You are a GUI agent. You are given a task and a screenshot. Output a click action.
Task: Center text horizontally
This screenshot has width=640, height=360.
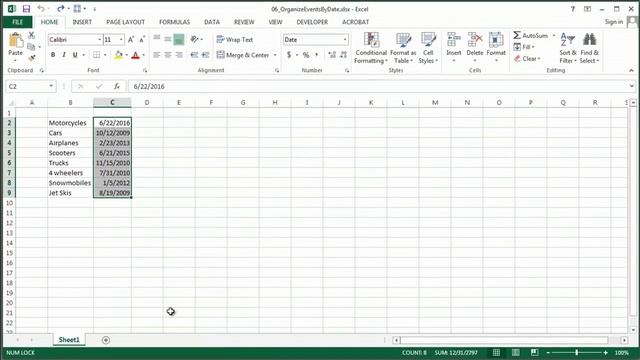pyautogui.click(x=168, y=55)
